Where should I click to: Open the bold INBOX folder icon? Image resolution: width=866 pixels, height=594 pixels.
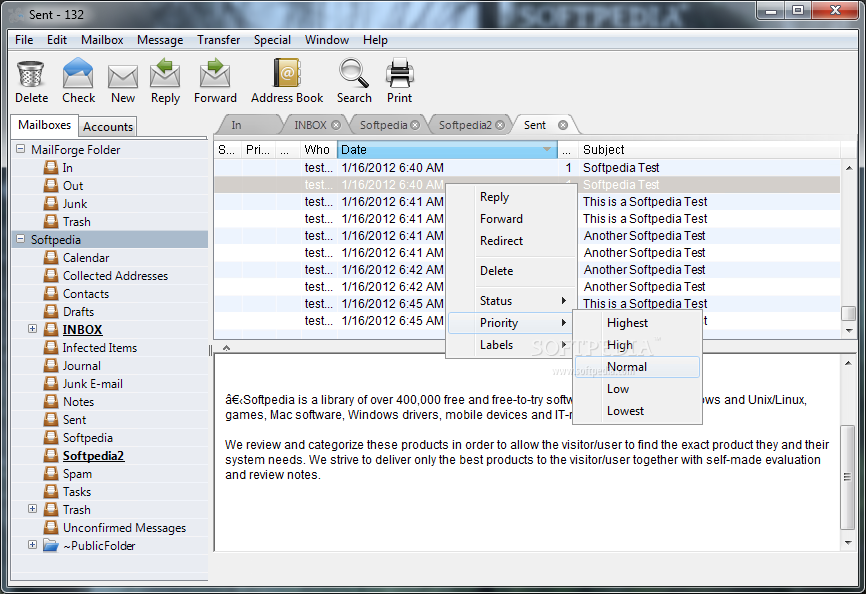point(51,330)
